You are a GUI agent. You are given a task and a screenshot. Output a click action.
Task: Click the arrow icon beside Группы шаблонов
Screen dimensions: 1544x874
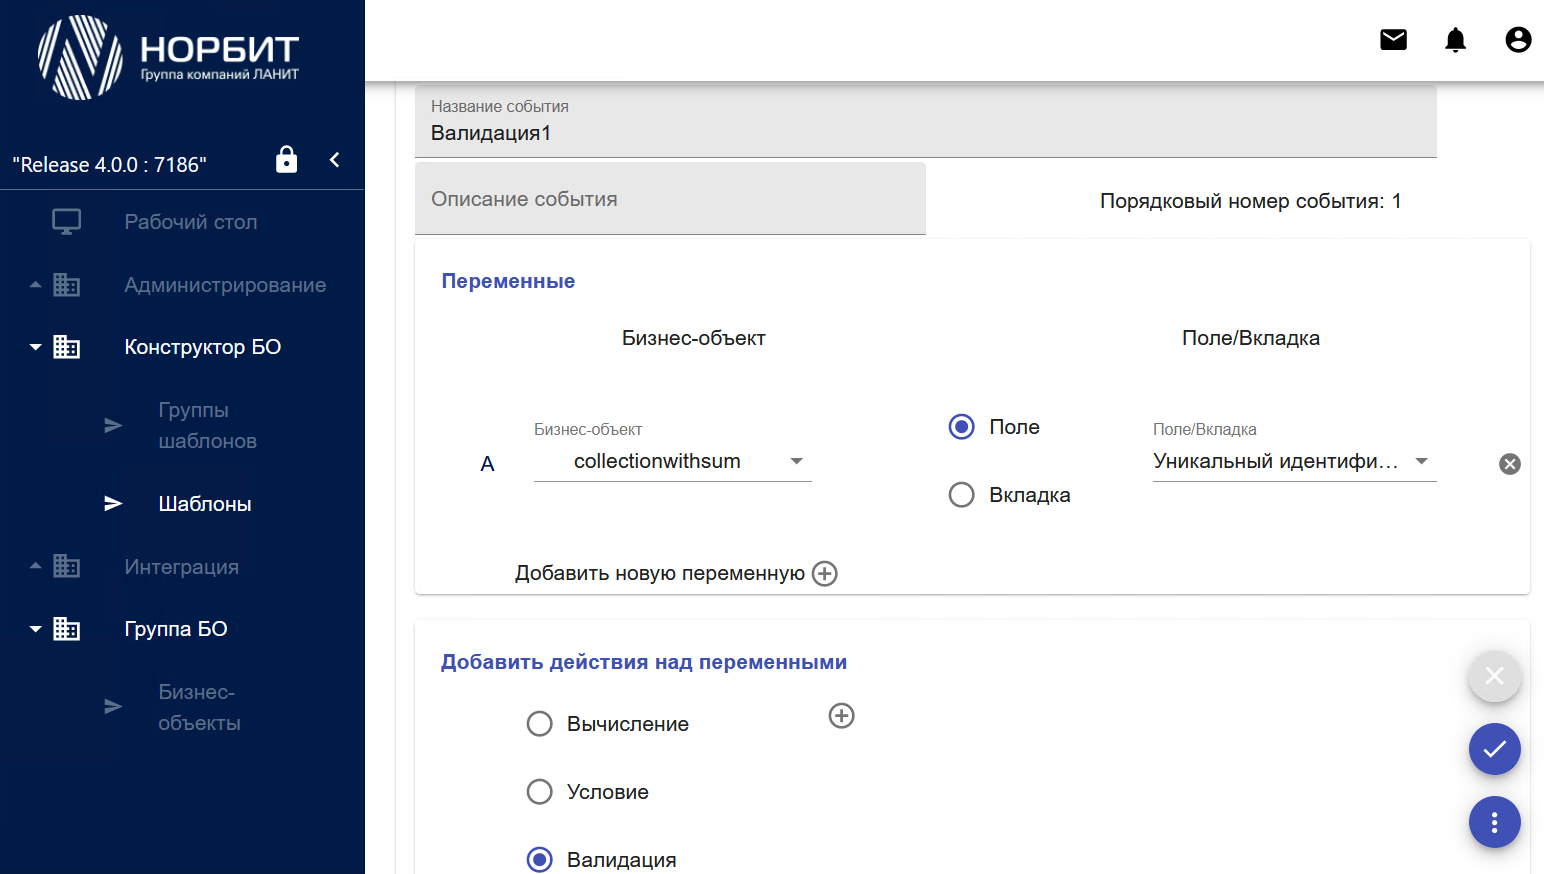(113, 425)
